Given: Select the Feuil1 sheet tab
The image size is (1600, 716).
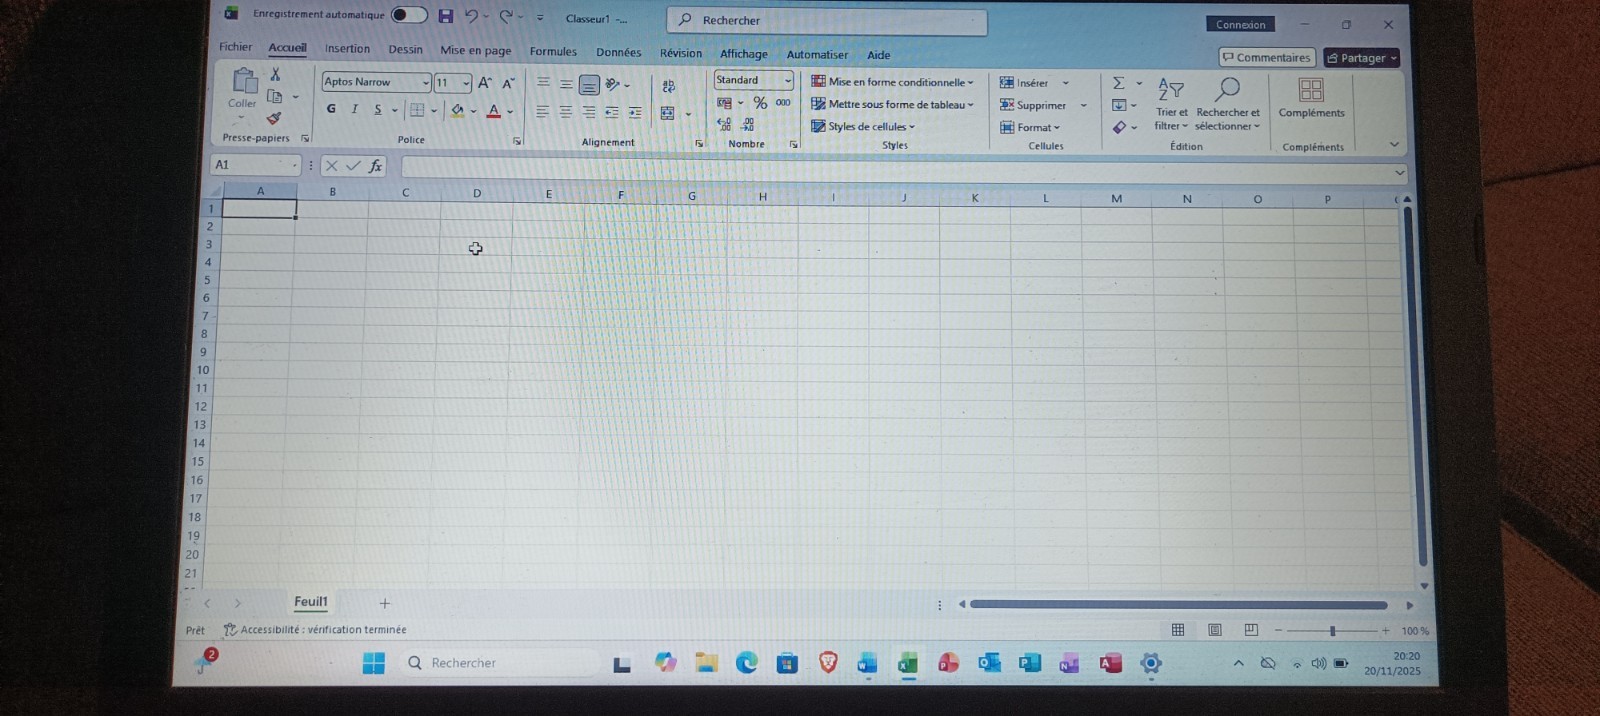Looking at the screenshot, I should tap(311, 601).
